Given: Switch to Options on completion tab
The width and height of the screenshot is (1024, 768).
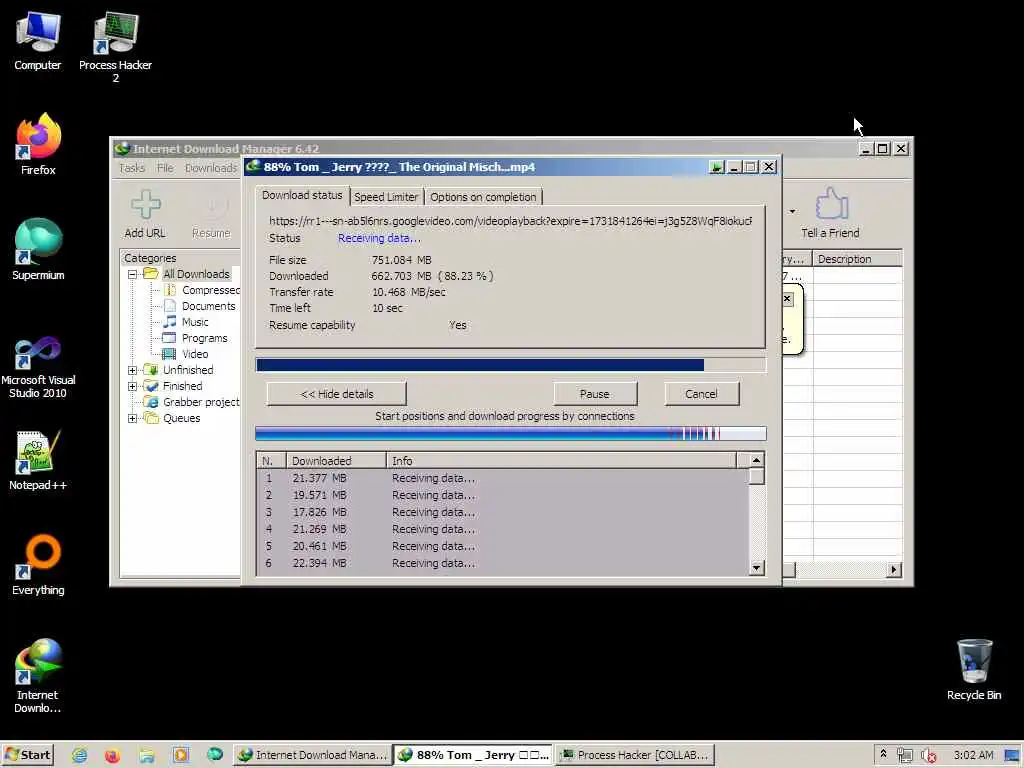Looking at the screenshot, I should tap(483, 197).
